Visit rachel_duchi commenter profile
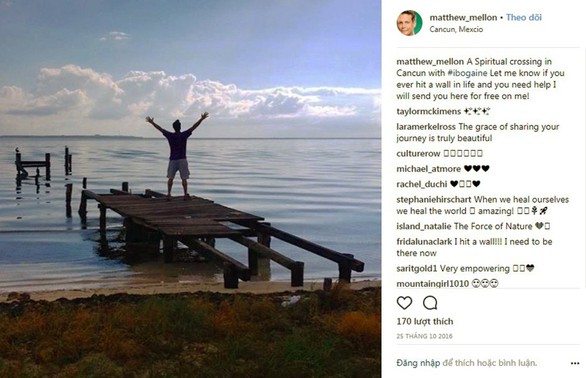This screenshot has height=378, width=586. tap(422, 184)
